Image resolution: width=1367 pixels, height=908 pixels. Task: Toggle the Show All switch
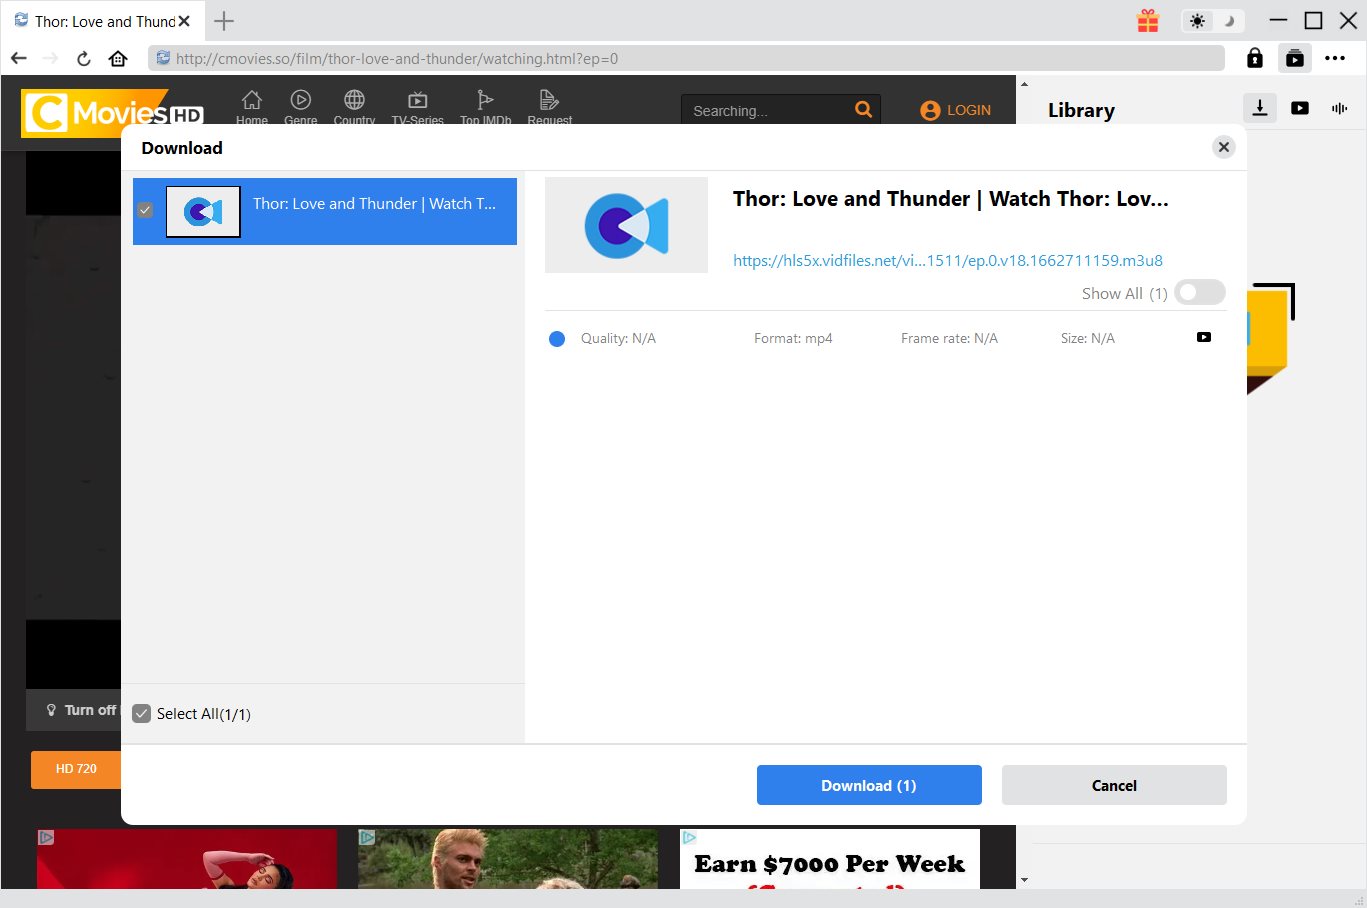[1199, 292]
